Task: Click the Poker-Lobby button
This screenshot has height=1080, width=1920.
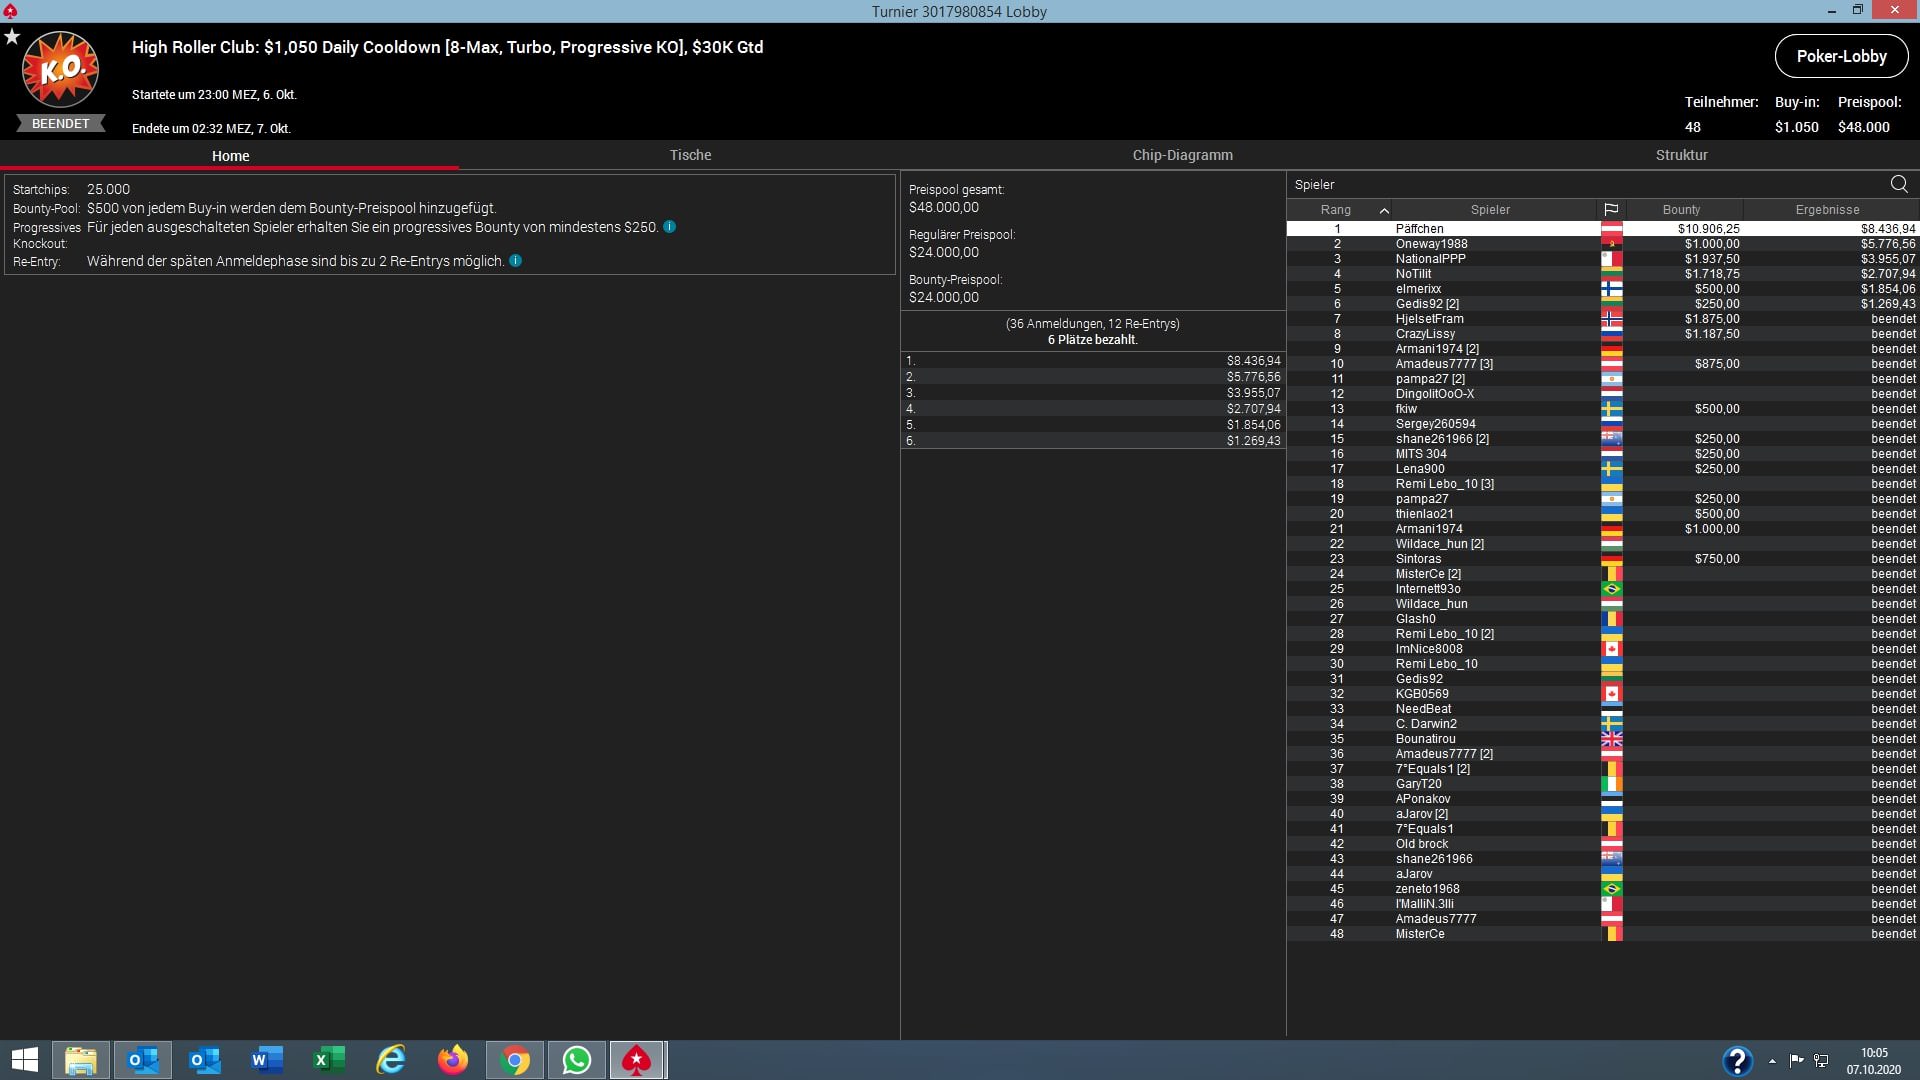Action: (1841, 56)
